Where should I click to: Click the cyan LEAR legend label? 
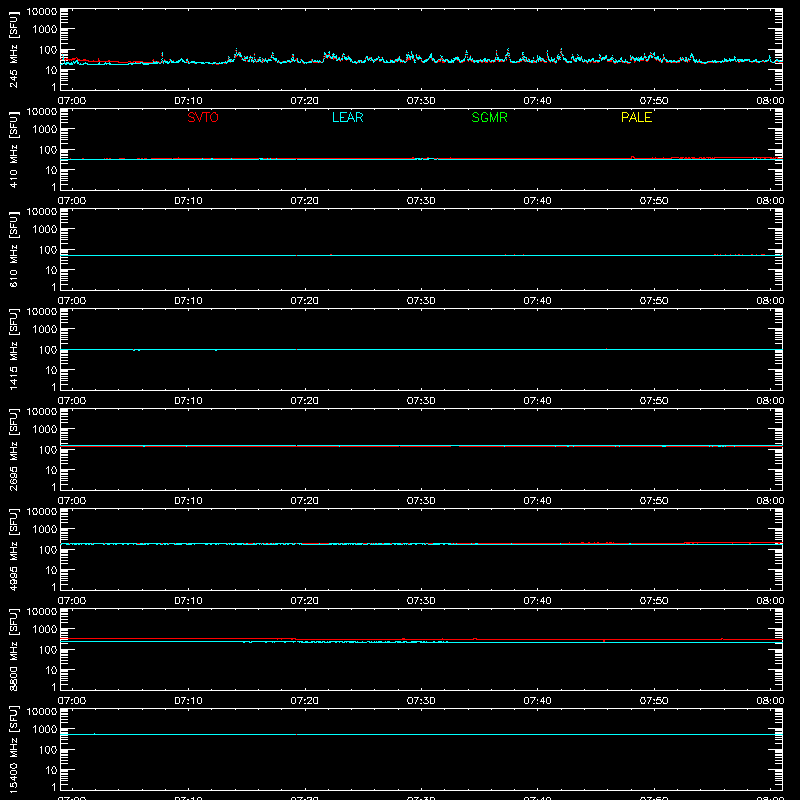347,117
